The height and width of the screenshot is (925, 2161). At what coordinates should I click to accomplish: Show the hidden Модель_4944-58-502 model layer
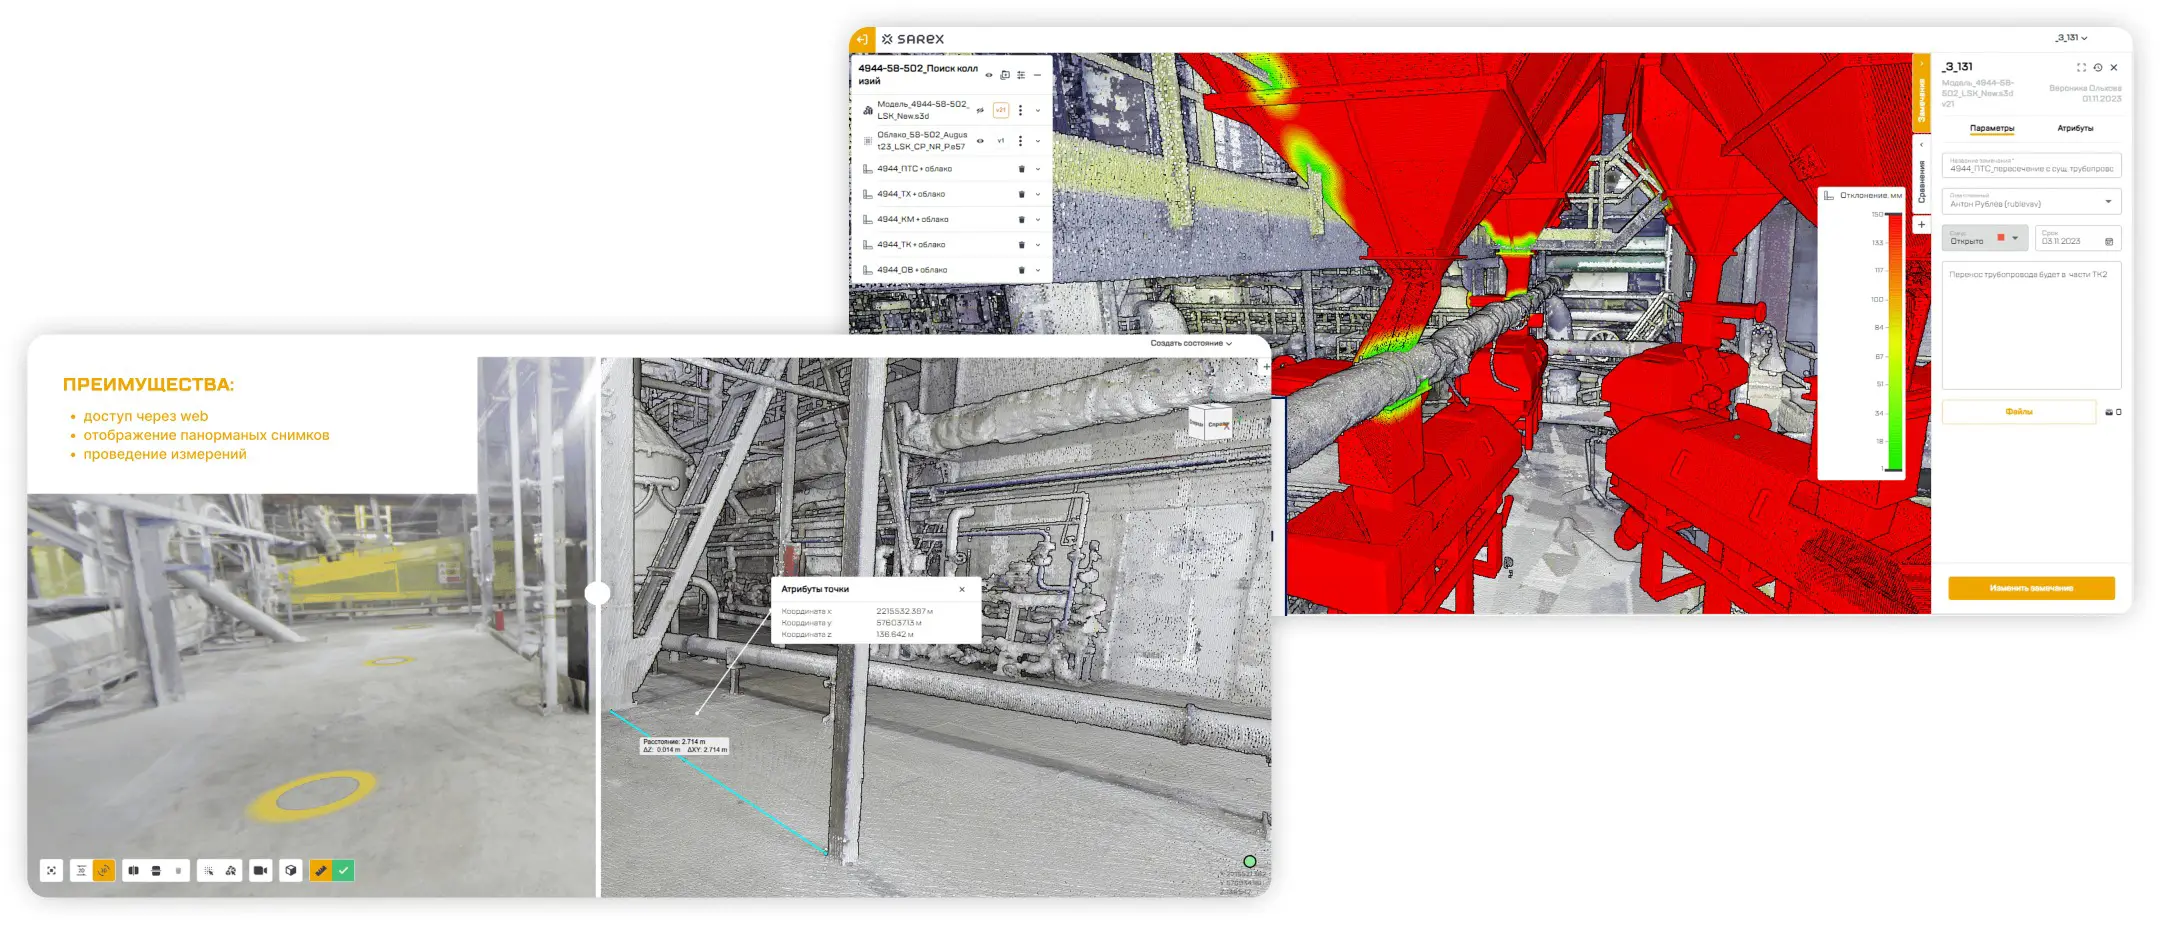pyautogui.click(x=980, y=110)
